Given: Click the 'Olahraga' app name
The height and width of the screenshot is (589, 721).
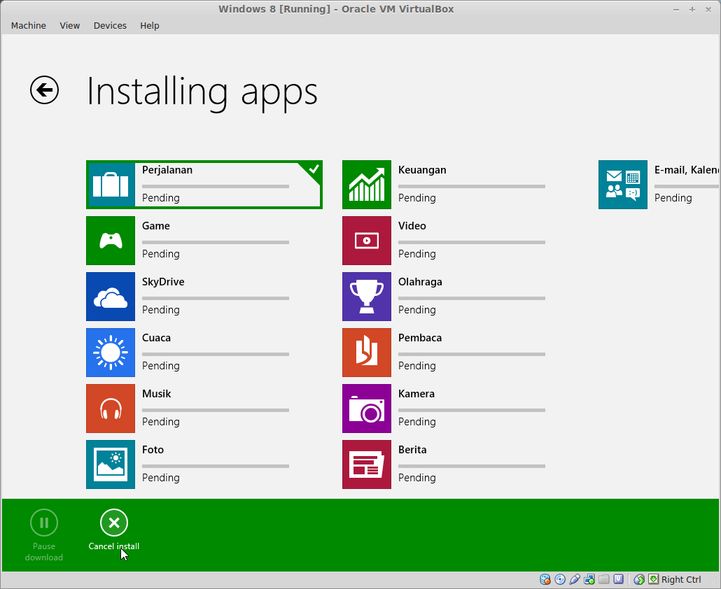Looking at the screenshot, I should point(420,282).
